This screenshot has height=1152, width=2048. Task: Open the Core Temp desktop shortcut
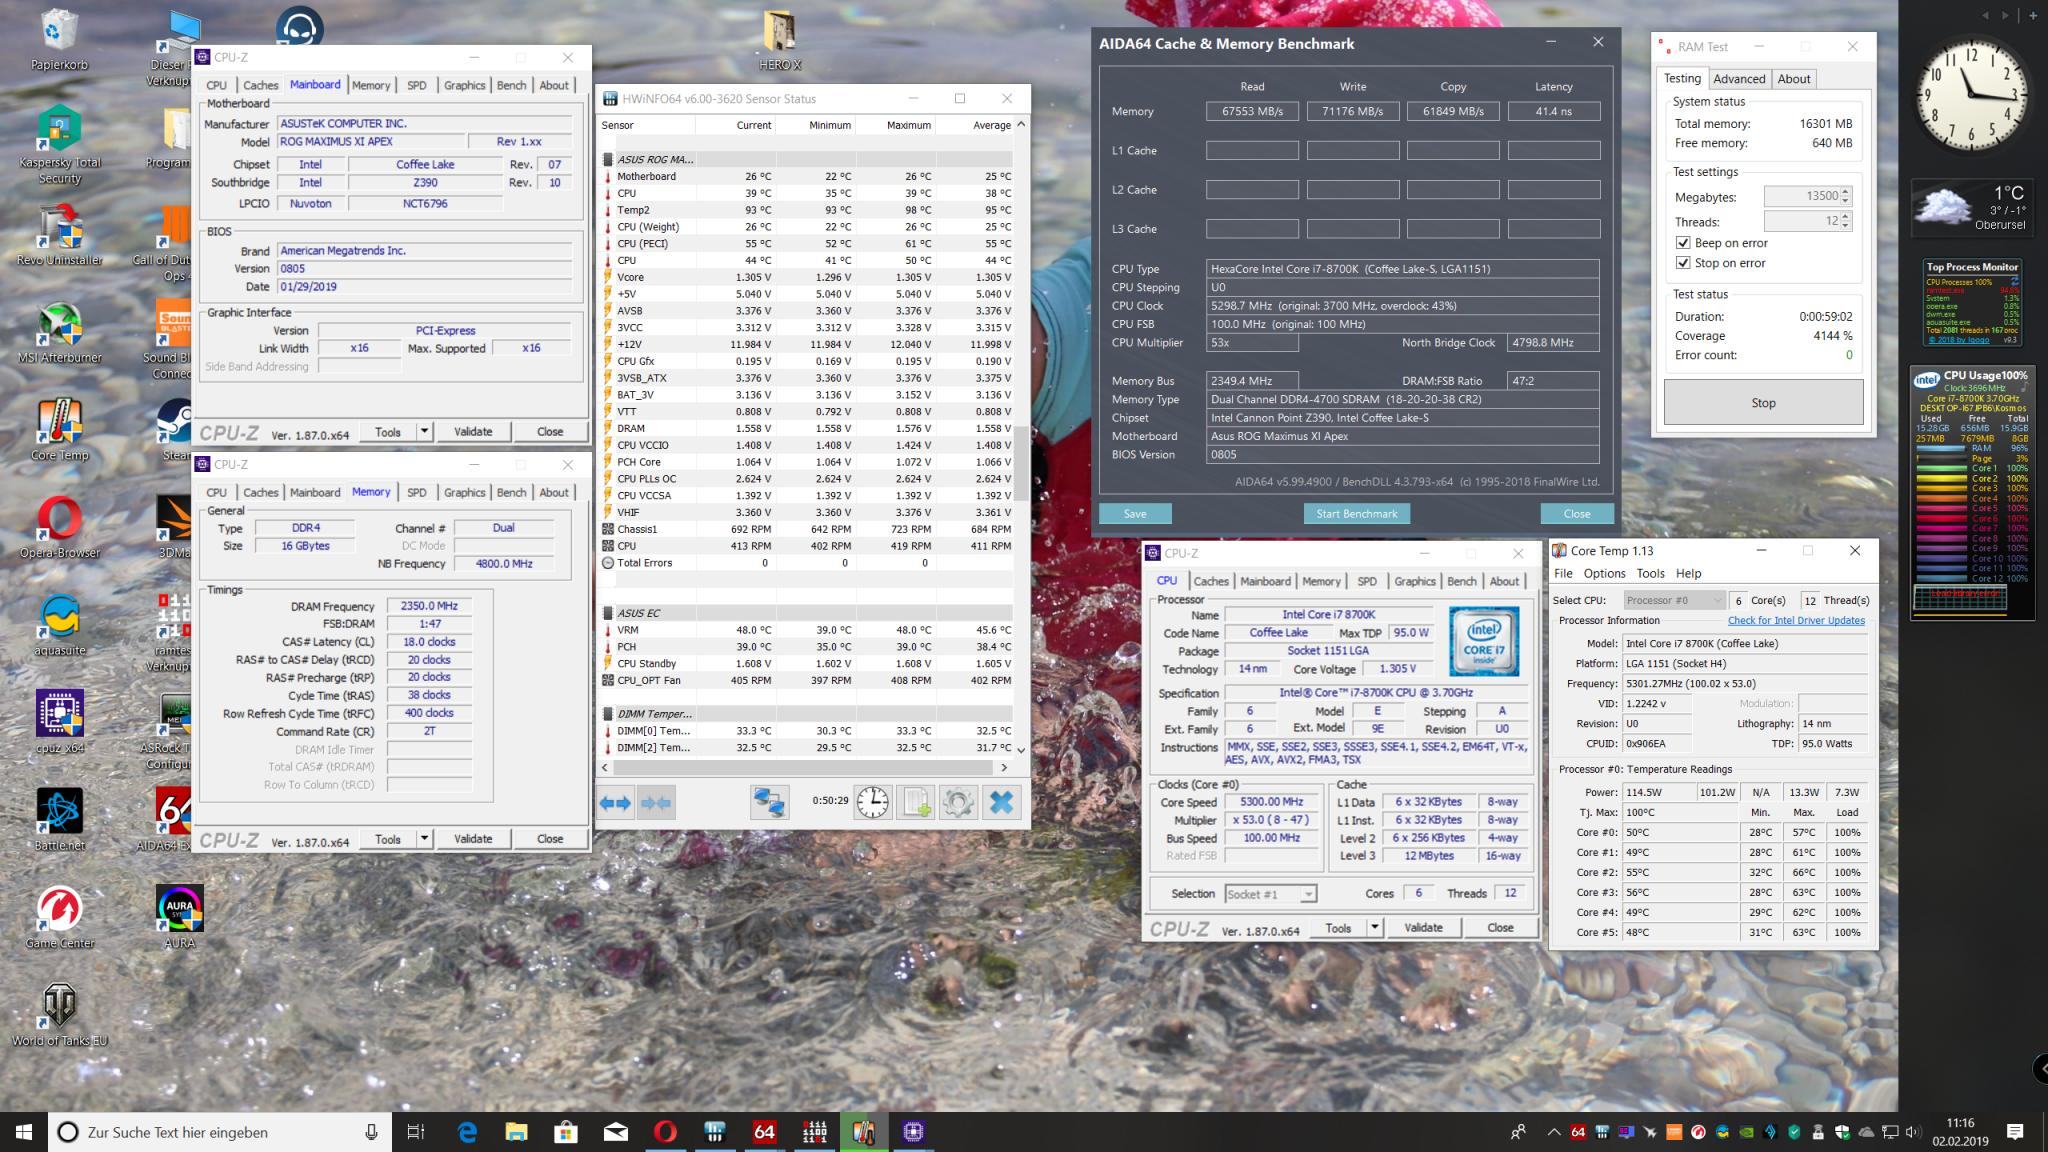coord(60,431)
